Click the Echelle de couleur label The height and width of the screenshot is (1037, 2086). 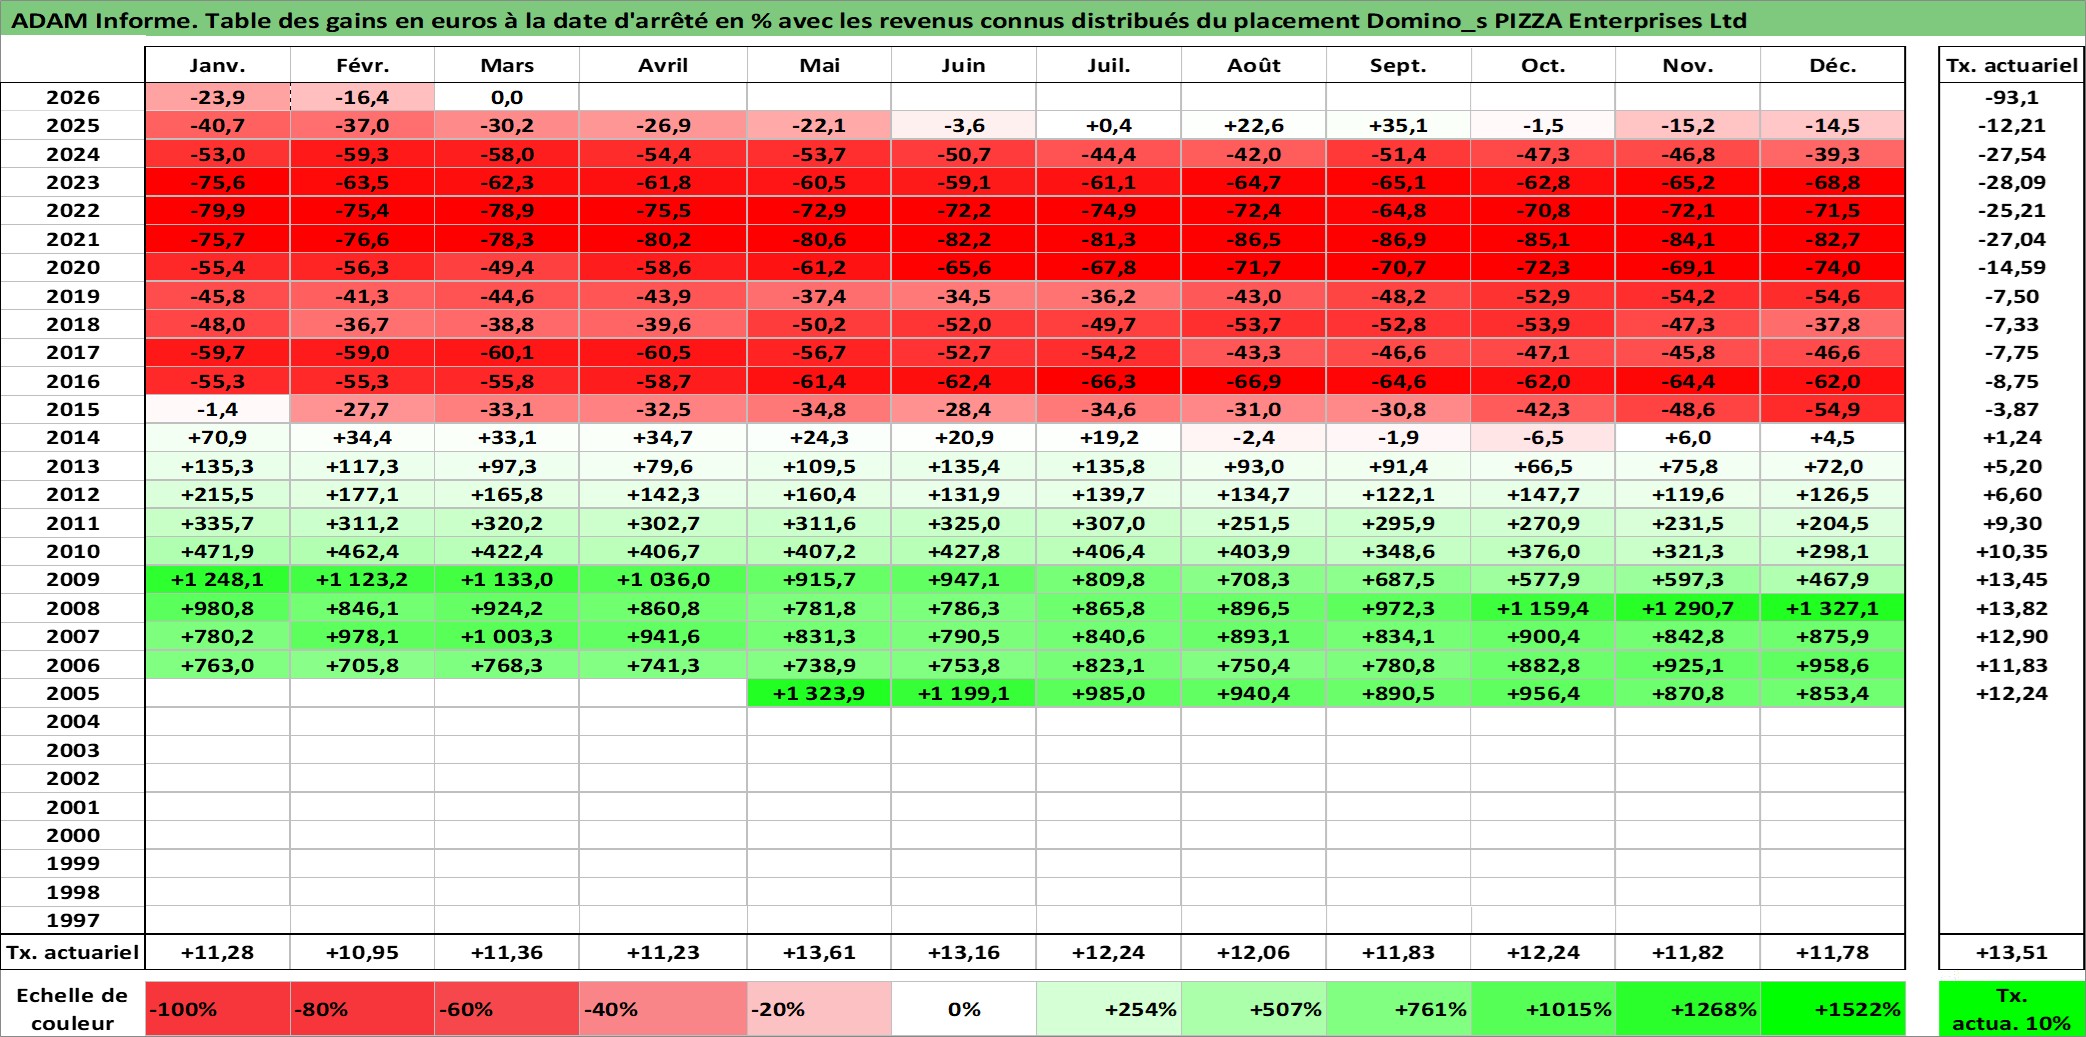point(73,1009)
